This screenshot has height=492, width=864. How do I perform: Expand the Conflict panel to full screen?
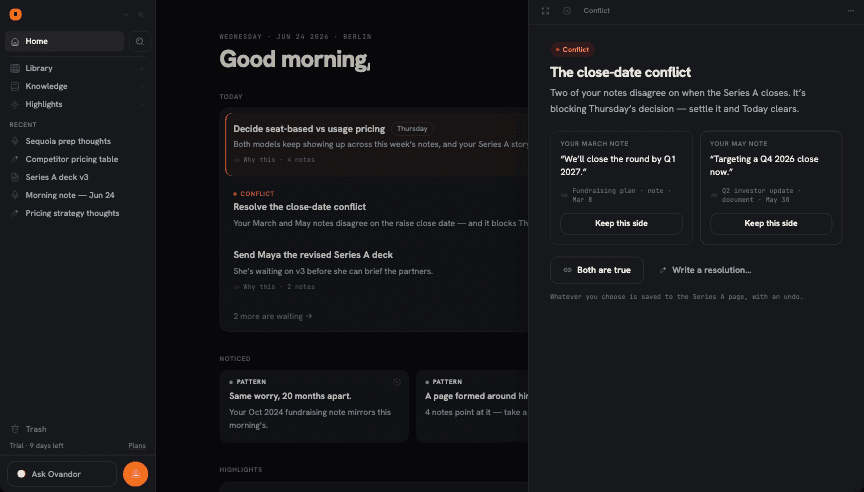click(546, 11)
